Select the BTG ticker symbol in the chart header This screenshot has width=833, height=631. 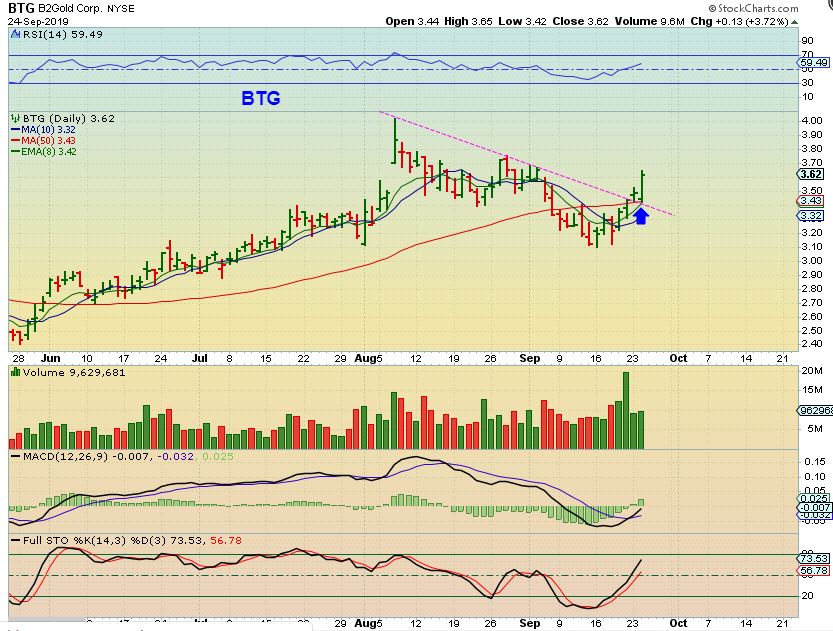(x=21, y=8)
